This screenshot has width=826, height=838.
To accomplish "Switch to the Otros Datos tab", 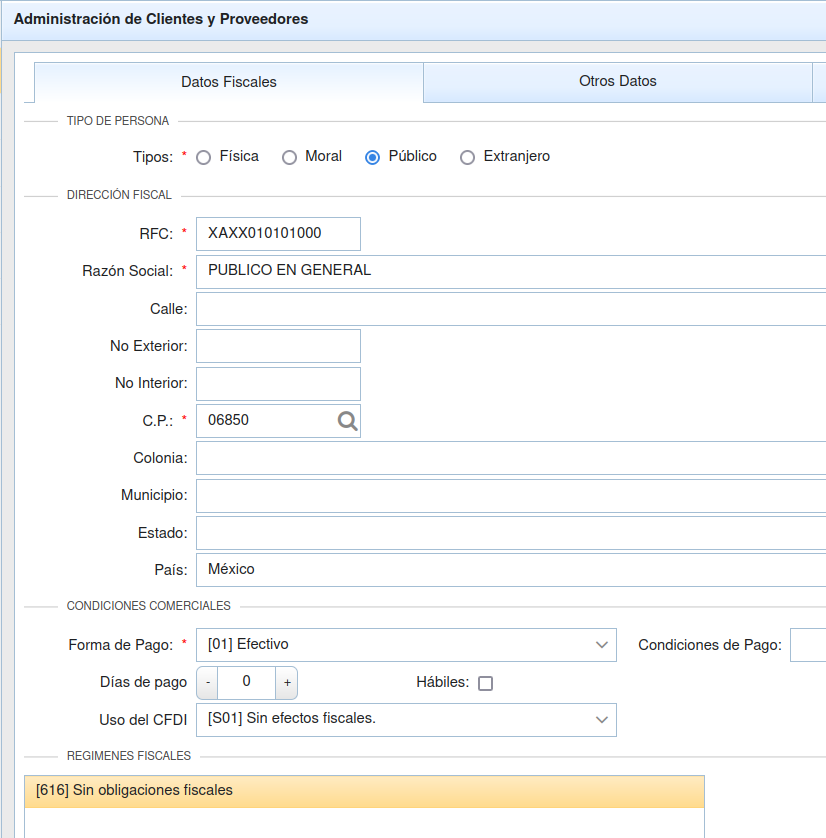I will point(618,82).
